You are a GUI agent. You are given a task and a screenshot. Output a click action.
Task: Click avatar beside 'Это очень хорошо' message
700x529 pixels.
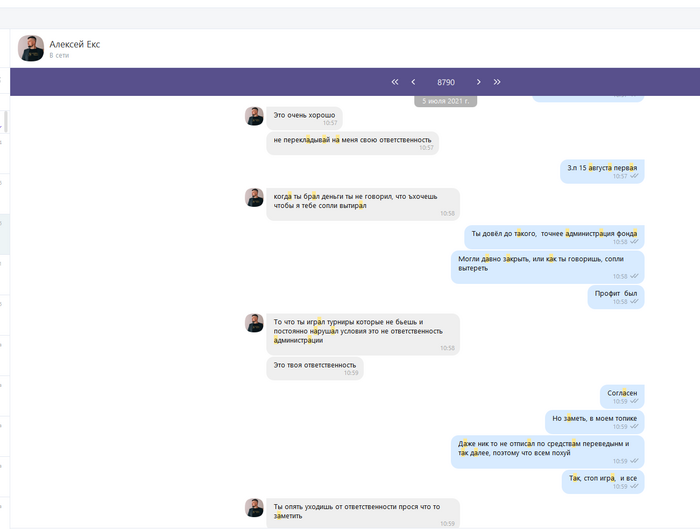point(254,116)
